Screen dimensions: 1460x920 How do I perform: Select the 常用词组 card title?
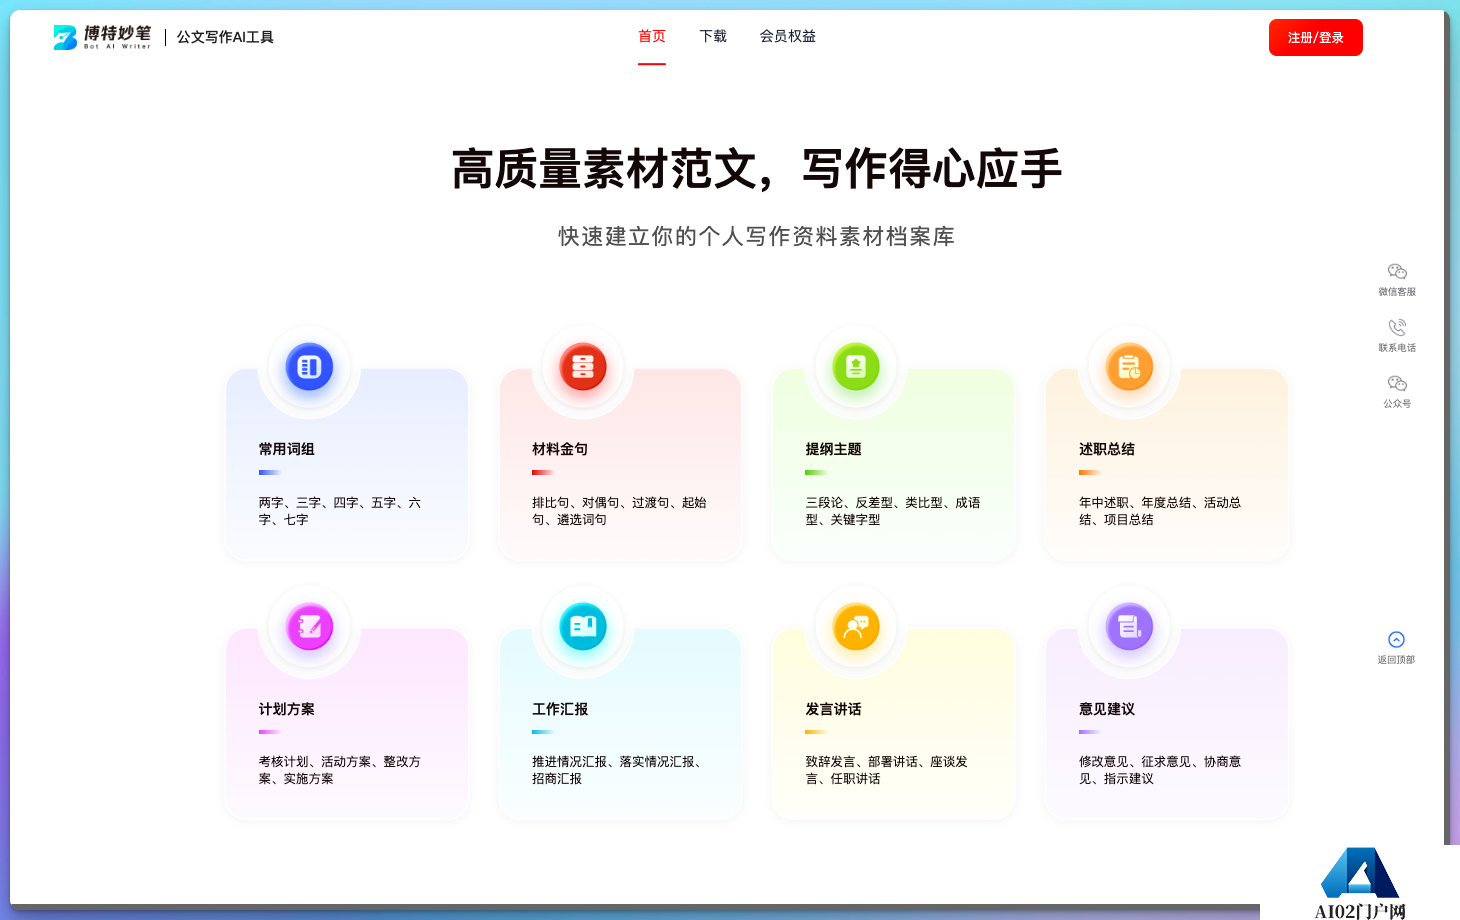(287, 449)
